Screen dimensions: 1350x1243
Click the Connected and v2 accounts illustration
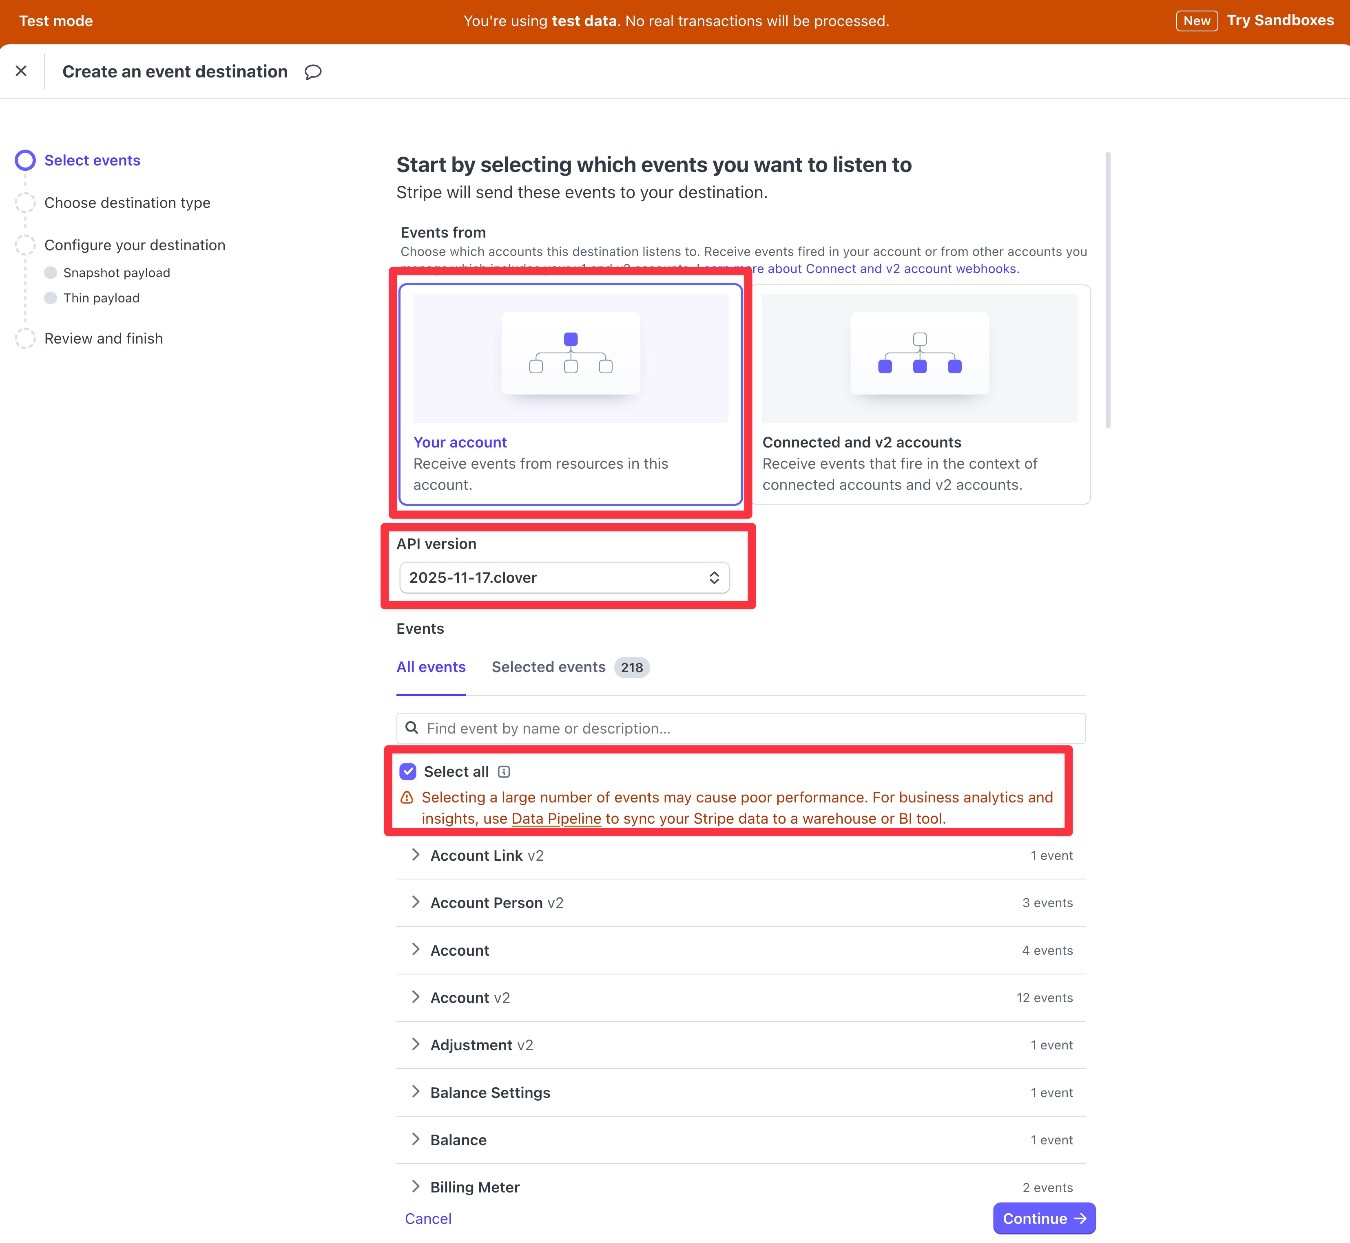[919, 353]
